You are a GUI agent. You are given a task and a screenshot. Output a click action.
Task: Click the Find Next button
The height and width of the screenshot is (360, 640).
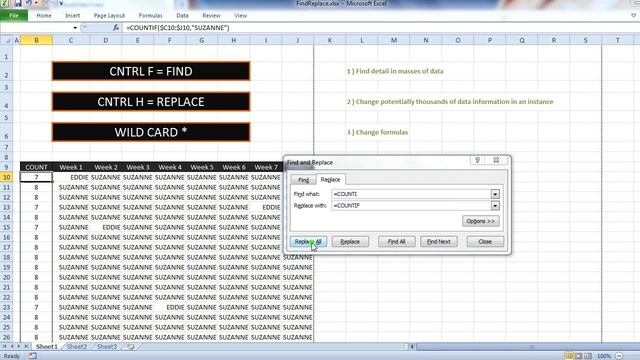tap(438, 242)
